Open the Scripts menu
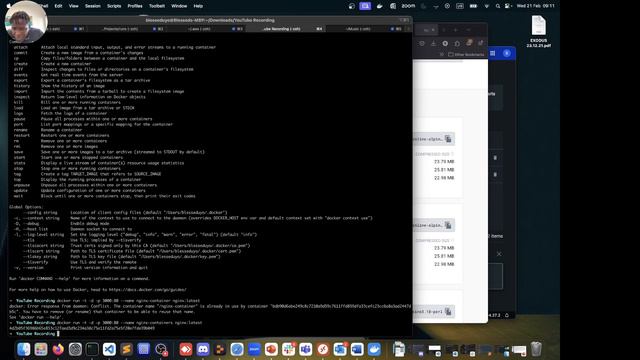The image size is (640, 360). pyautogui.click(x=114, y=6)
